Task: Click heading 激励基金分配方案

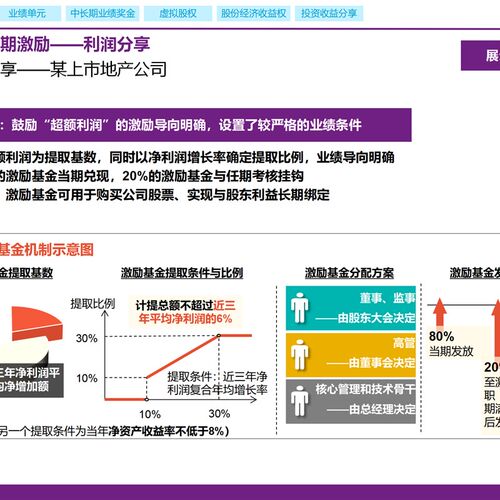Action: [x=349, y=273]
